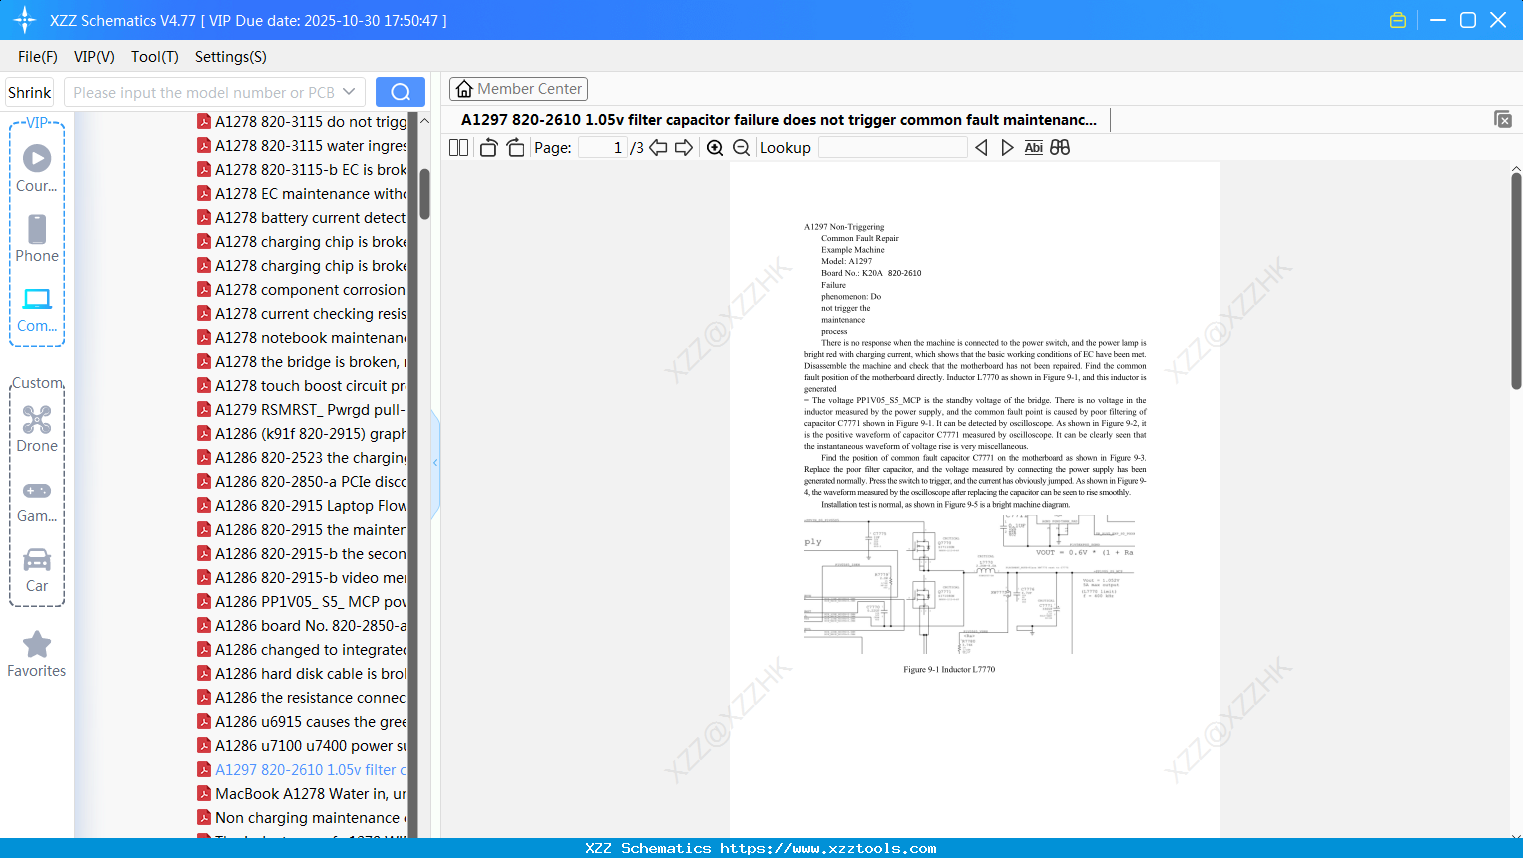1523x858 pixels.
Task: Open Favorites in the sidebar
Action: (x=37, y=654)
